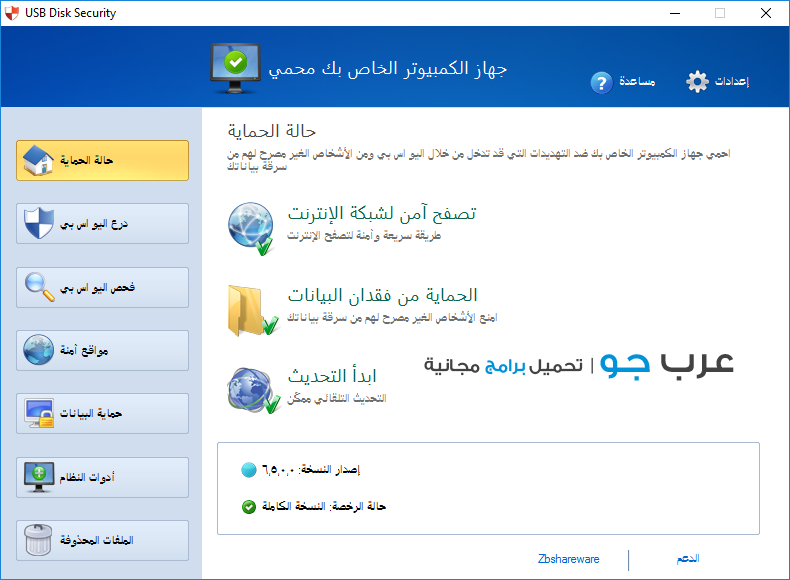
Task: Click the monitor with padlock icon
Action: tap(39, 414)
